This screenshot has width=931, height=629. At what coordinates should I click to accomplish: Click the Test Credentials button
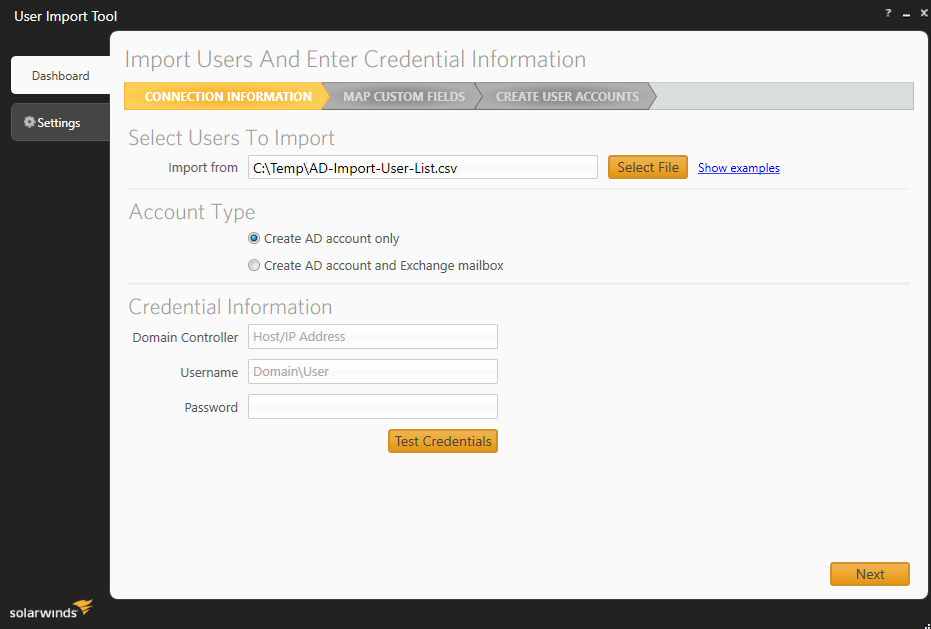click(x=443, y=441)
